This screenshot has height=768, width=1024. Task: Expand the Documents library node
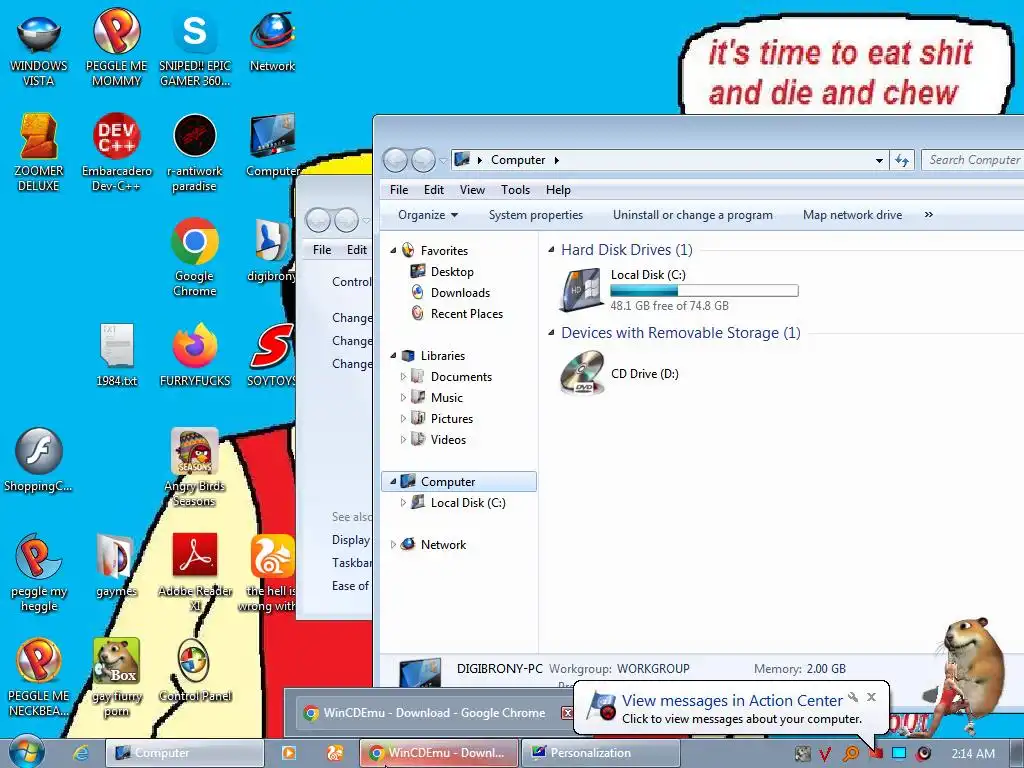403,377
